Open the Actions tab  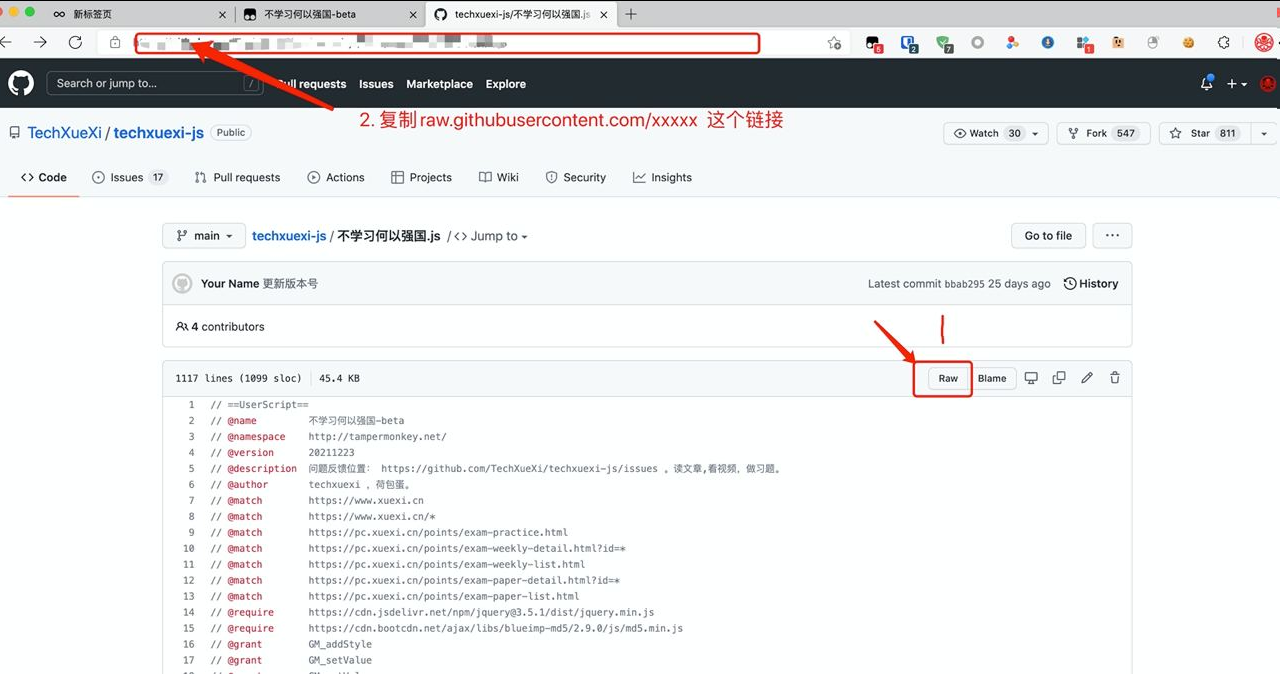(336, 177)
